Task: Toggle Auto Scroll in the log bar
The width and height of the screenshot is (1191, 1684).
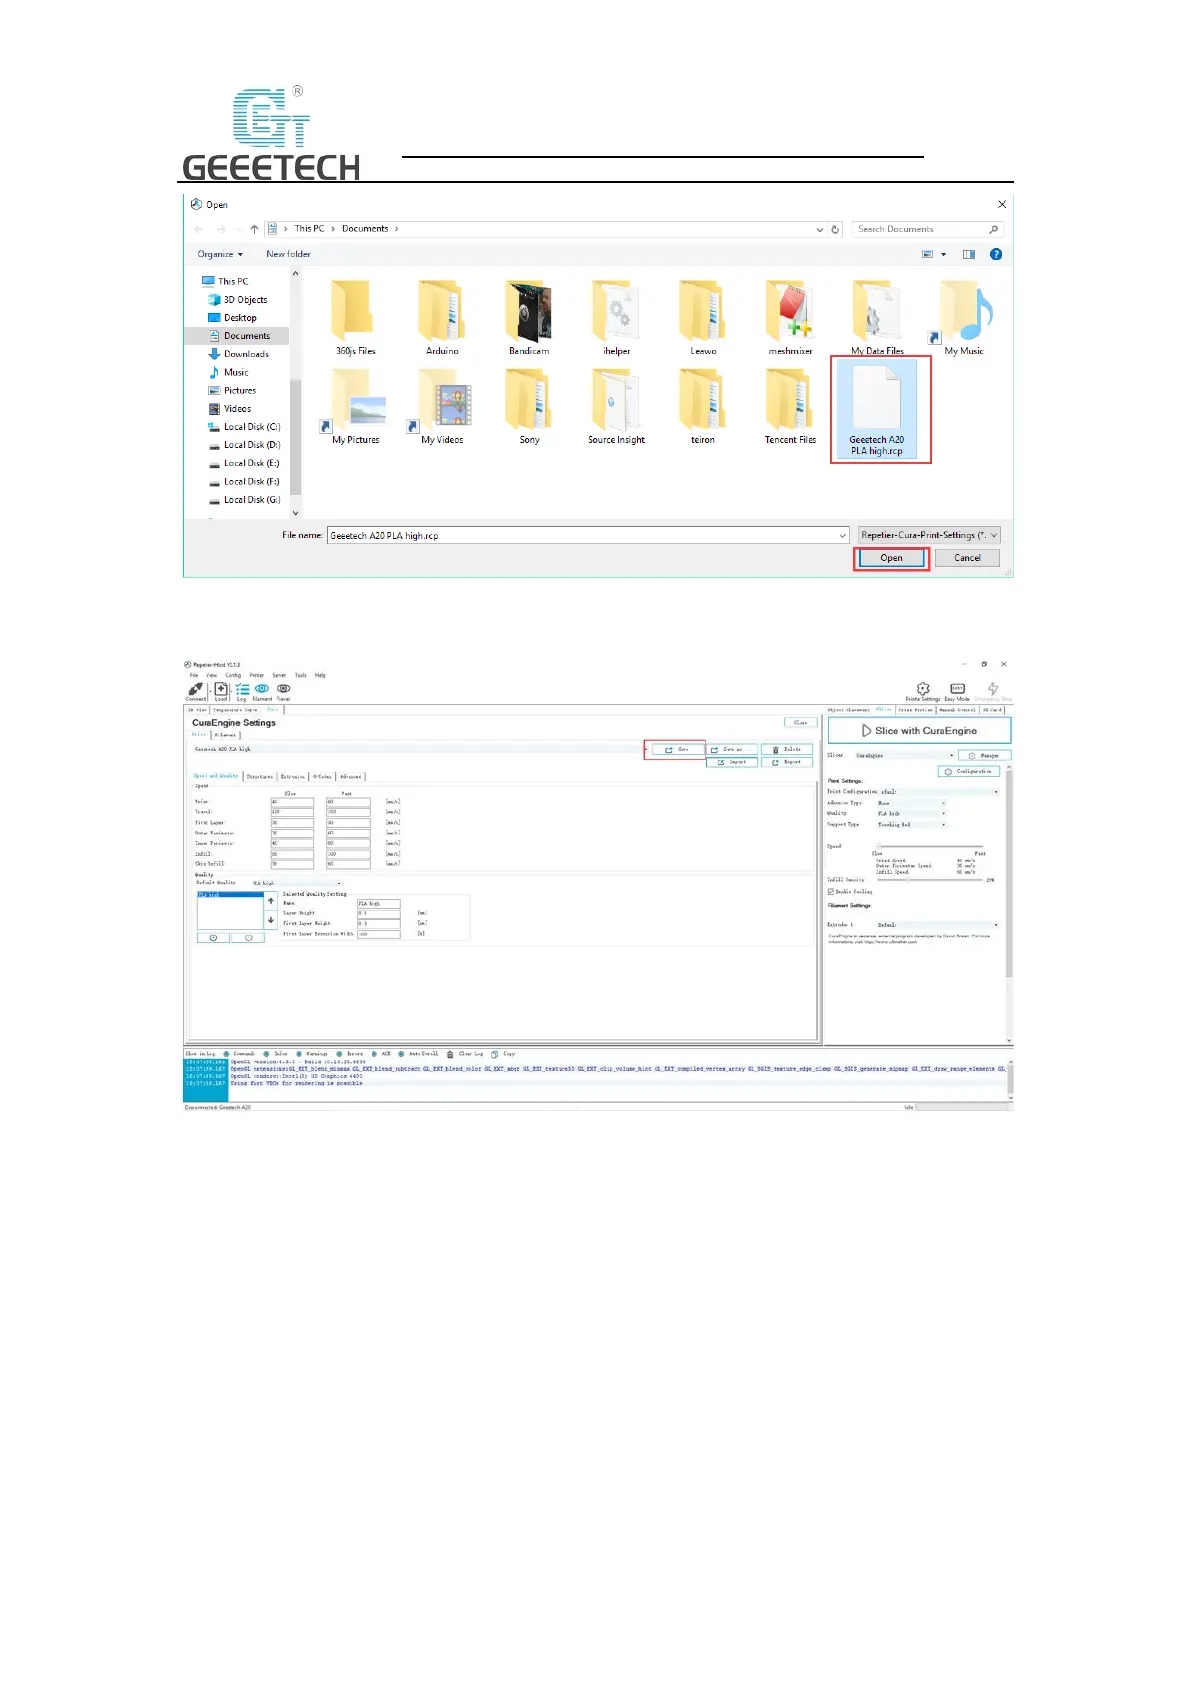Action: coord(401,1054)
